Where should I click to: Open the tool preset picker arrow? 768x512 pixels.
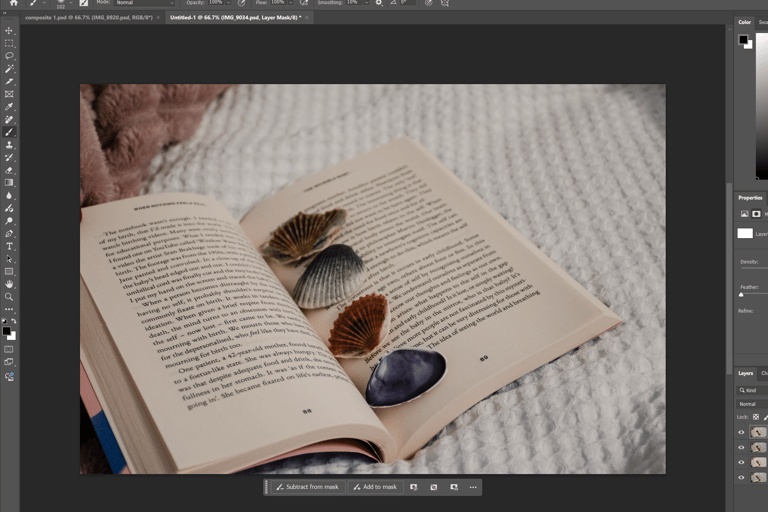pyautogui.click(x=43, y=3)
